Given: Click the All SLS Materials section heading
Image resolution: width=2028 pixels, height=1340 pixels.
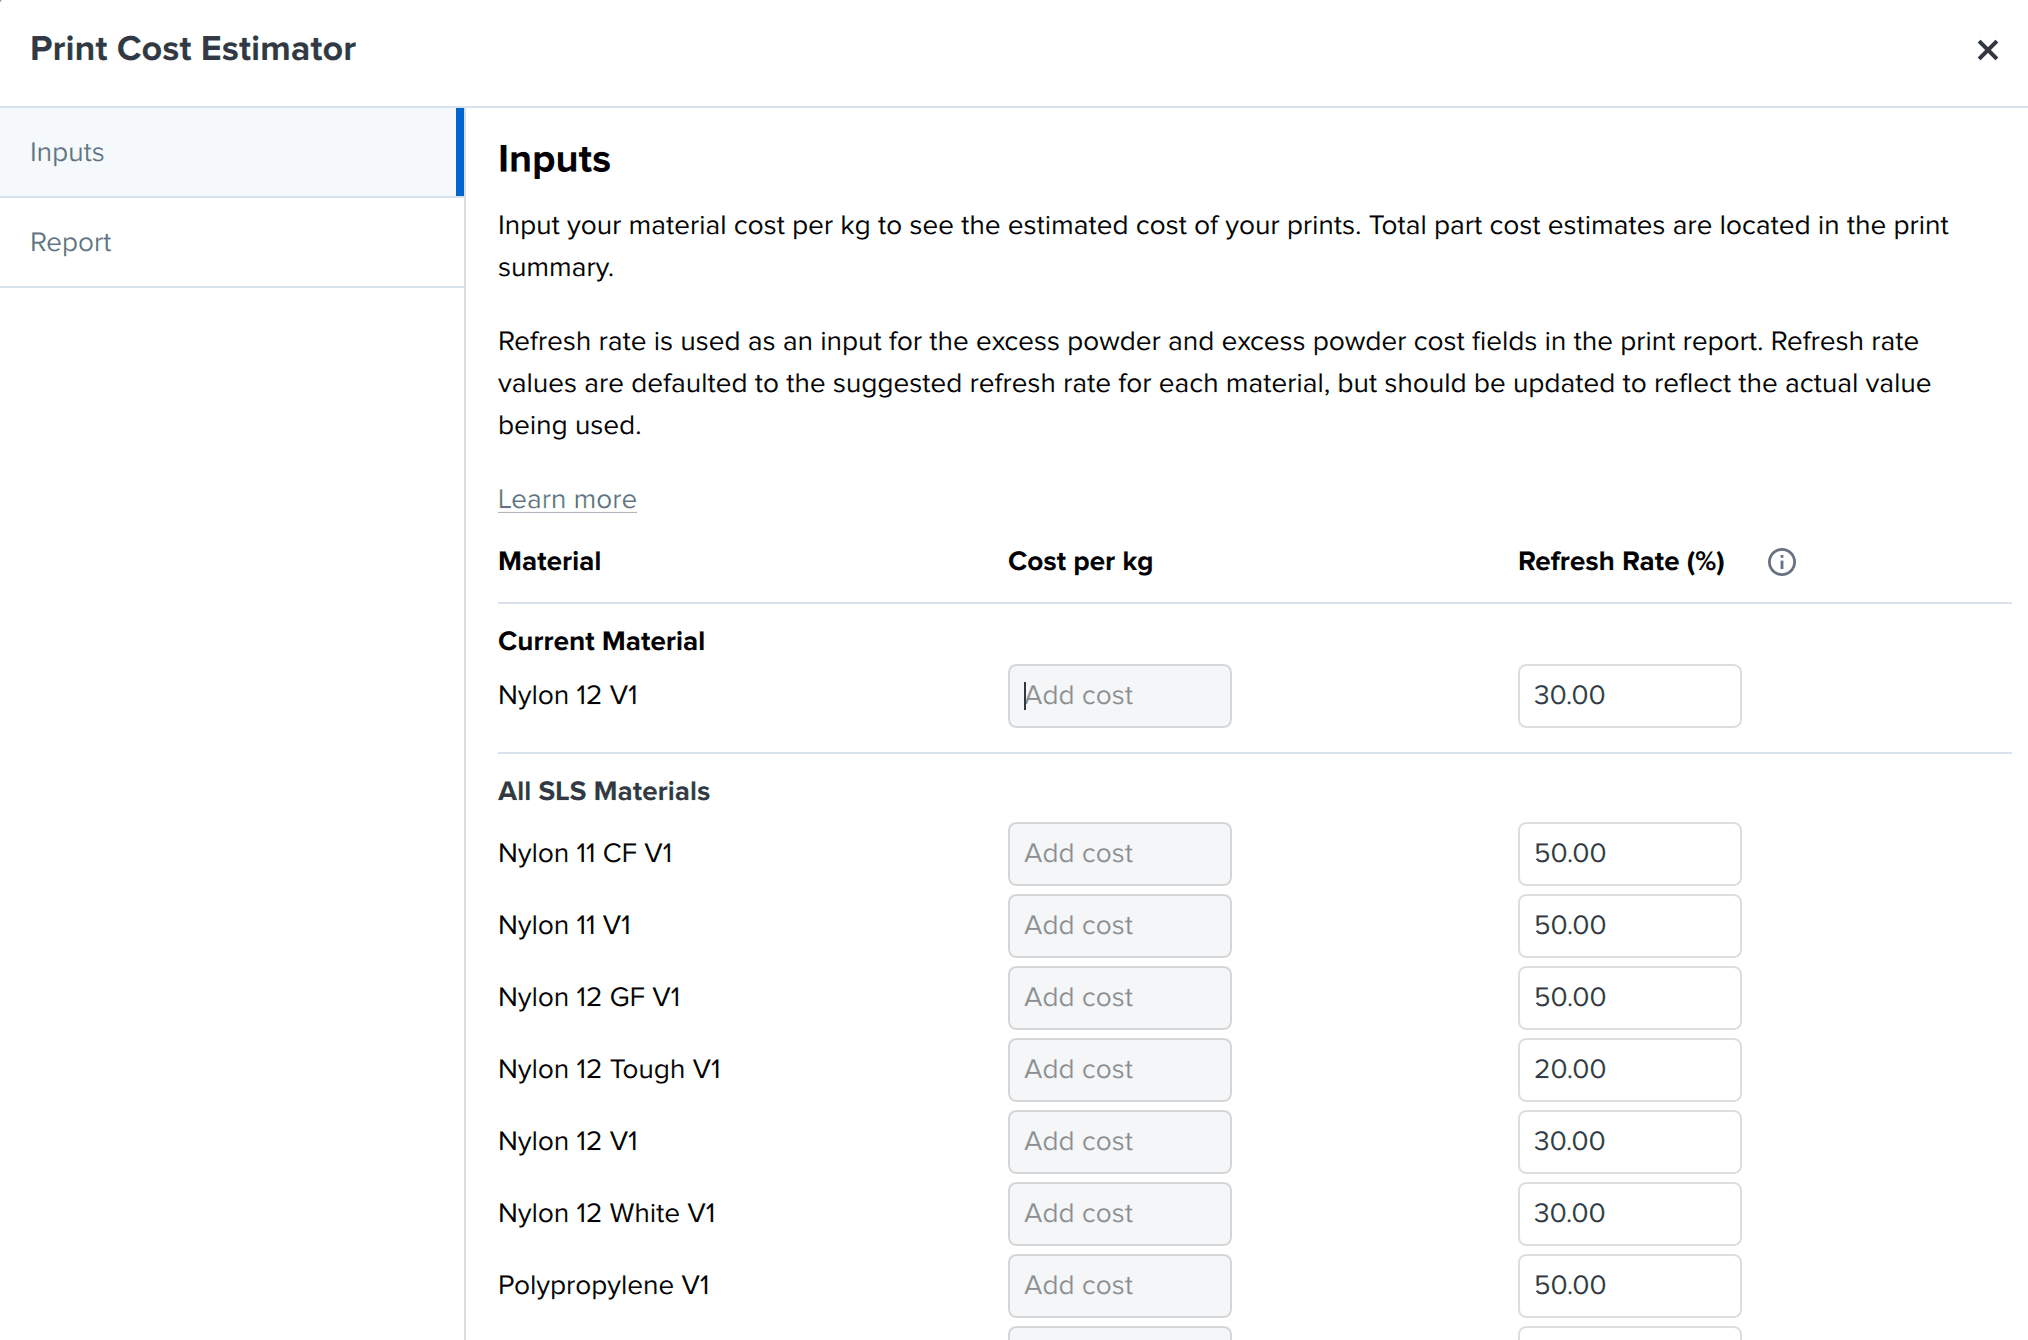Looking at the screenshot, I should point(604,791).
